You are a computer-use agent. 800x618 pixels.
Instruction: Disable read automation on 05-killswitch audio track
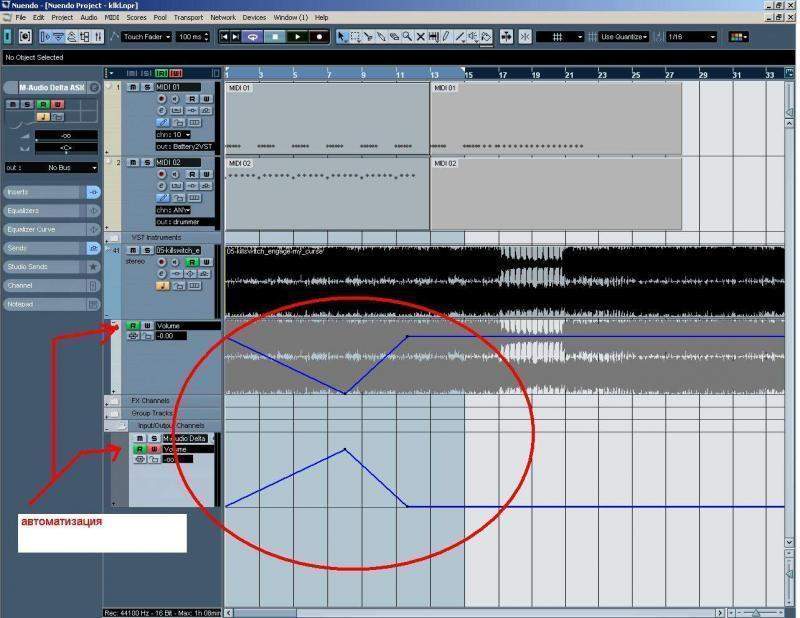[192, 262]
